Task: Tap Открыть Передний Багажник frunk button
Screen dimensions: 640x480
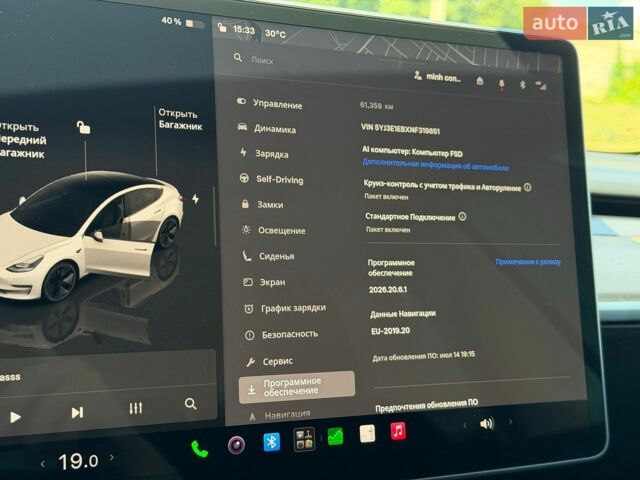Action: click(x=23, y=140)
